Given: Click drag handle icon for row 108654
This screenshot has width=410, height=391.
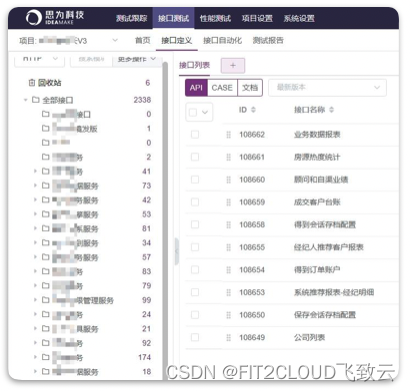Looking at the screenshot, I should point(228,270).
